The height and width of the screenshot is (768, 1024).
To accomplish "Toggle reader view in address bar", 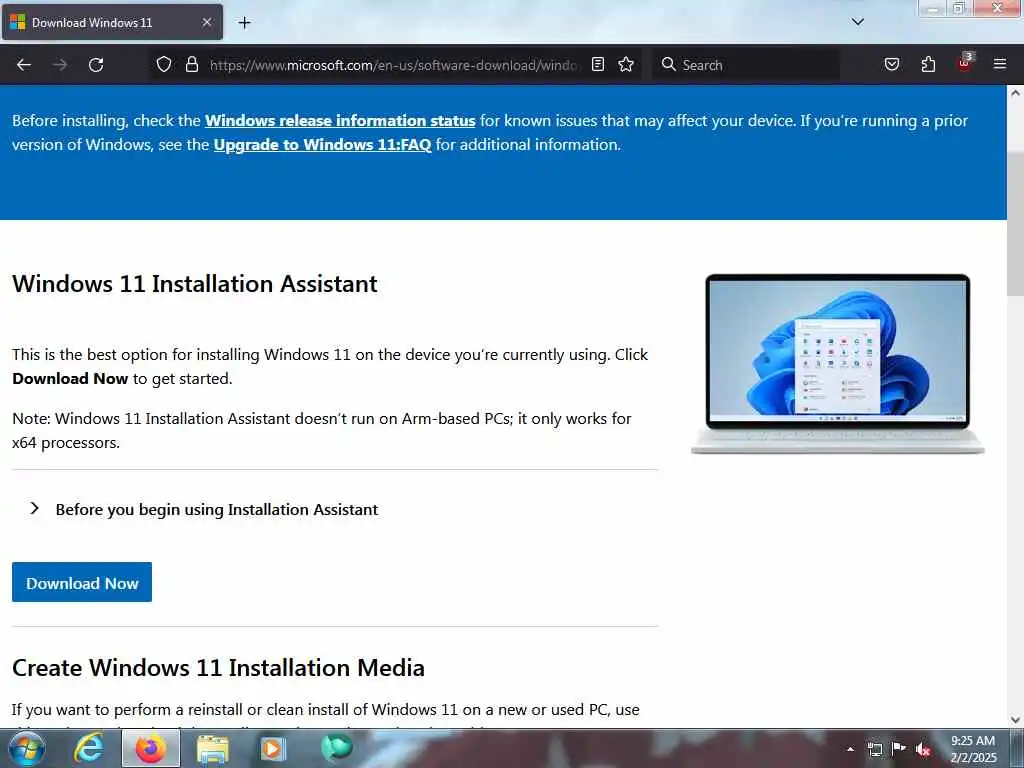I will tap(598, 64).
